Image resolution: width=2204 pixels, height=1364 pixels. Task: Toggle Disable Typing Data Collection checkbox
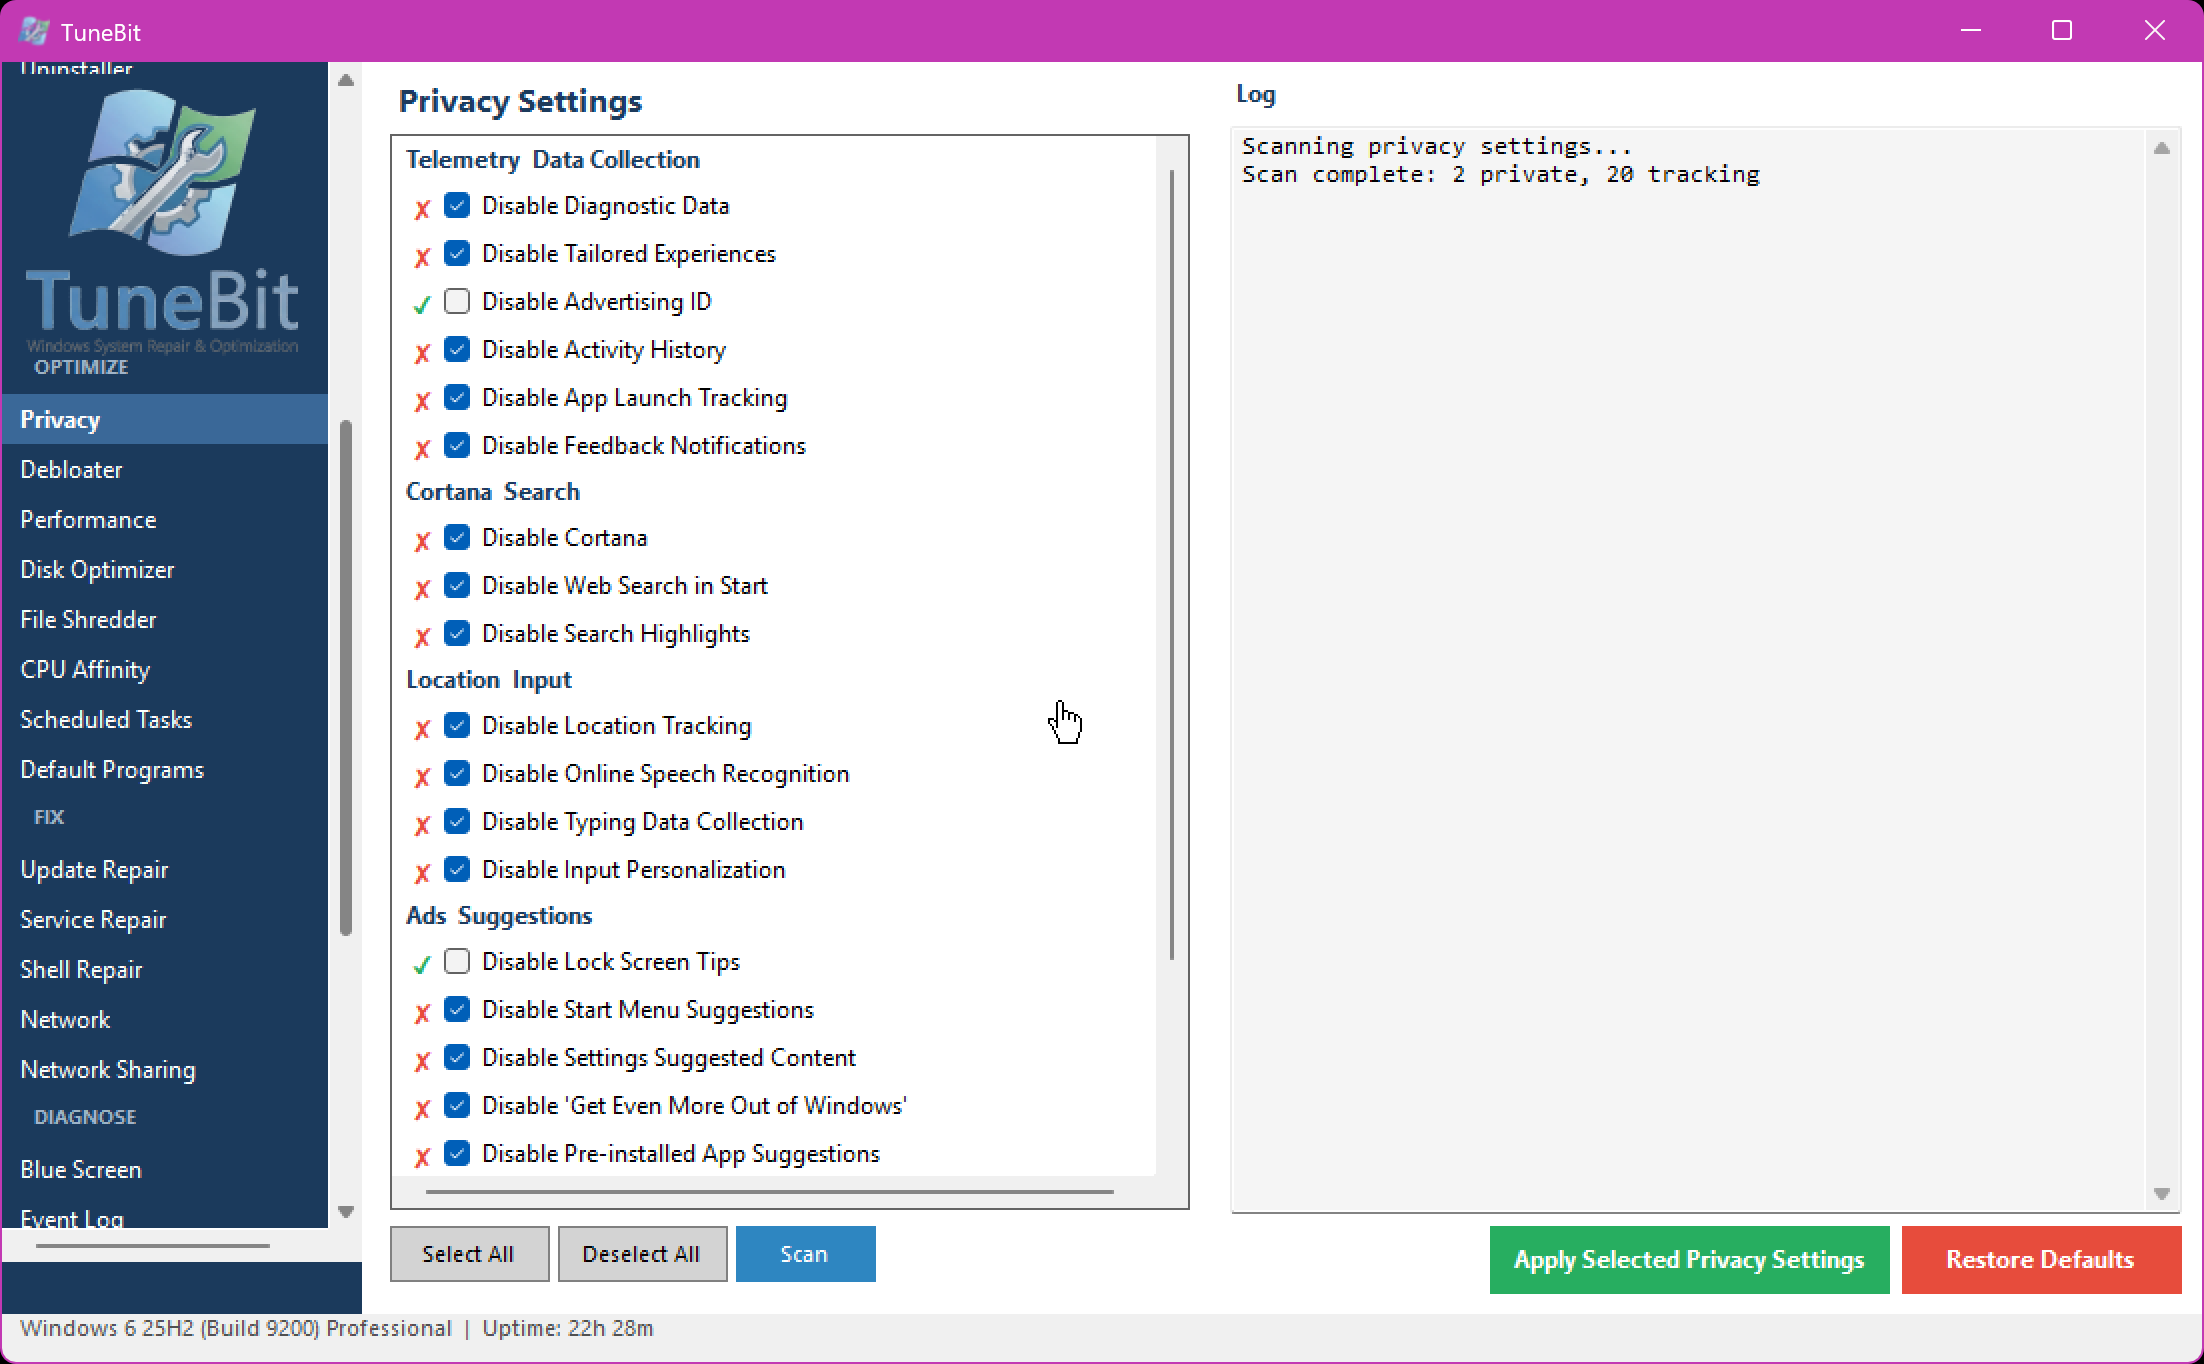click(x=457, y=821)
